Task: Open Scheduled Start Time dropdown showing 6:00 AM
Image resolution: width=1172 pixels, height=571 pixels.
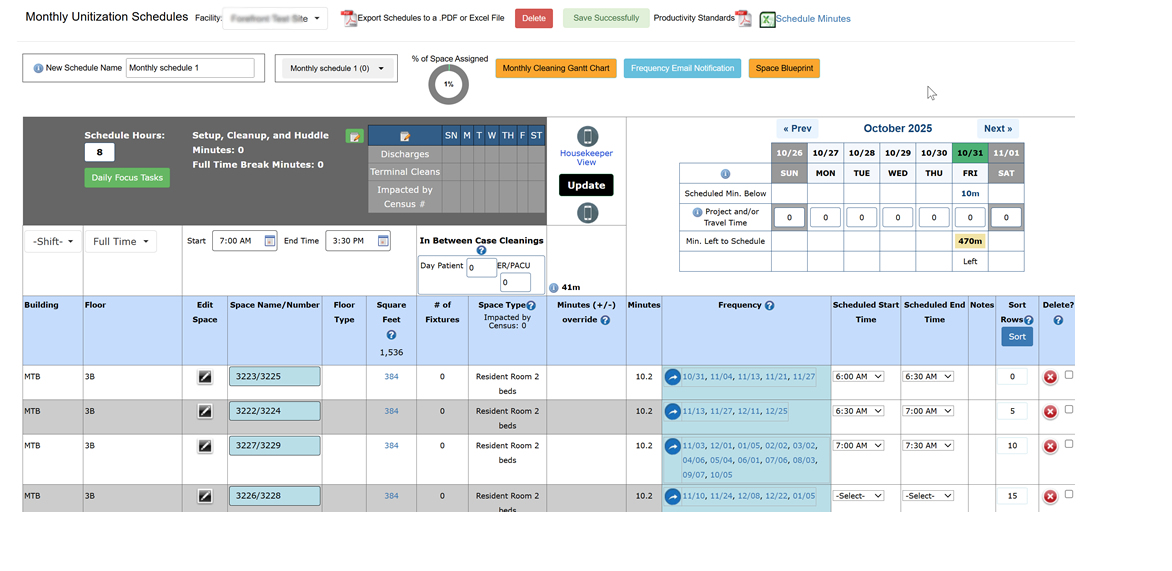Action: 858,377
